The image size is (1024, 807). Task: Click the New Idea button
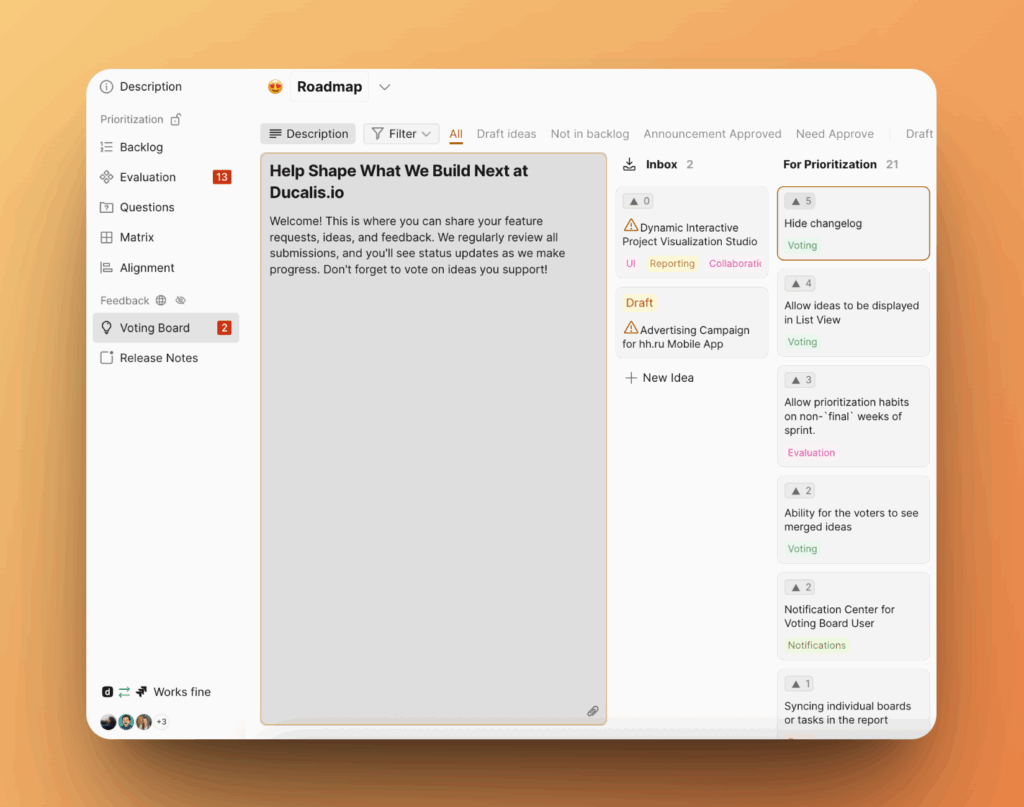coord(659,378)
